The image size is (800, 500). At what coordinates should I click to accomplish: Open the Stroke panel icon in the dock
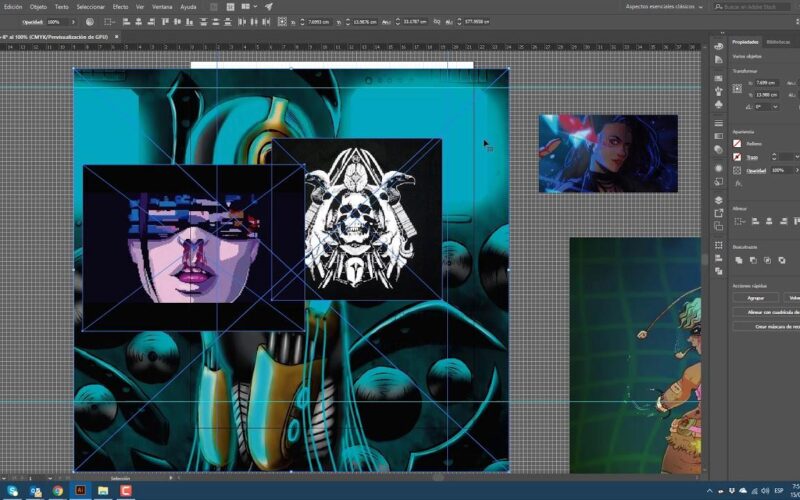click(x=719, y=123)
